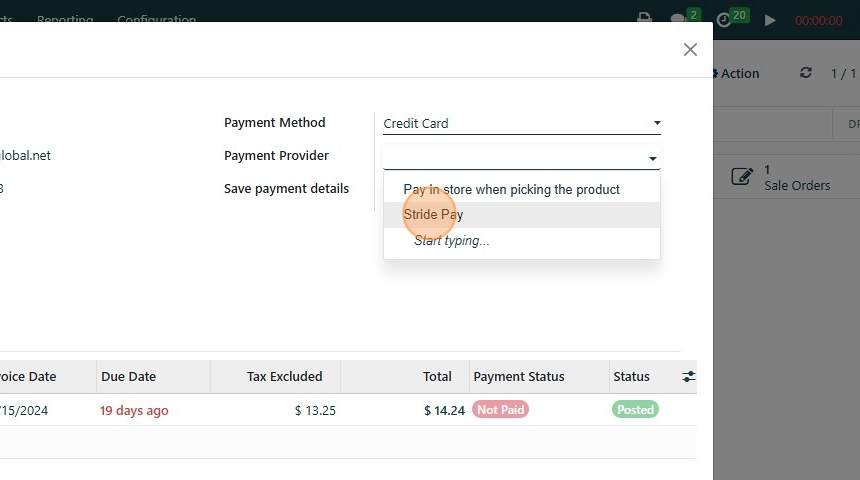This screenshot has width=860, height=480.
Task: Open the Action menu
Action: click(735, 73)
